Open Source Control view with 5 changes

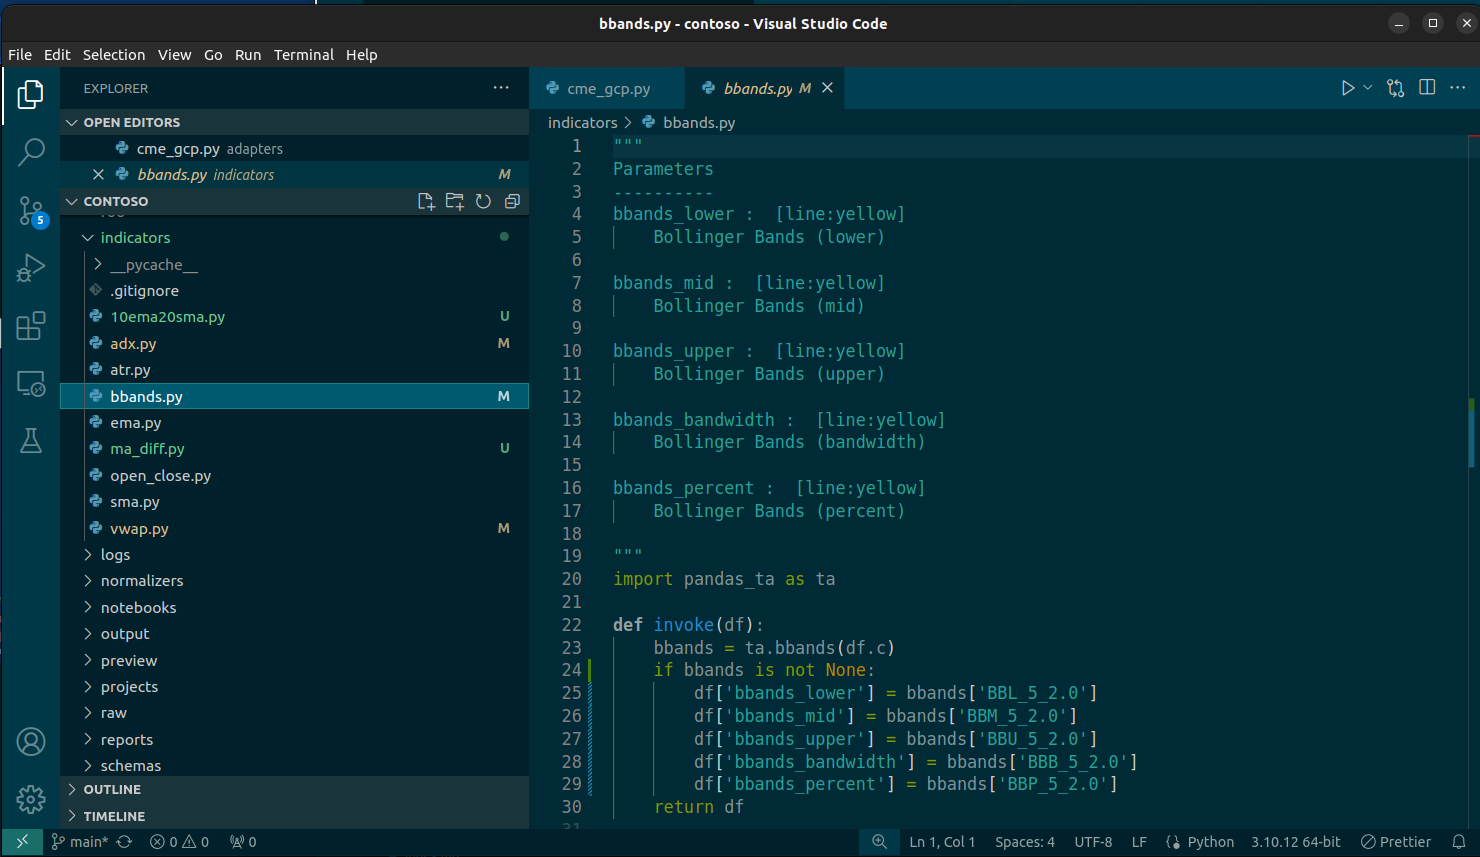(x=31, y=211)
